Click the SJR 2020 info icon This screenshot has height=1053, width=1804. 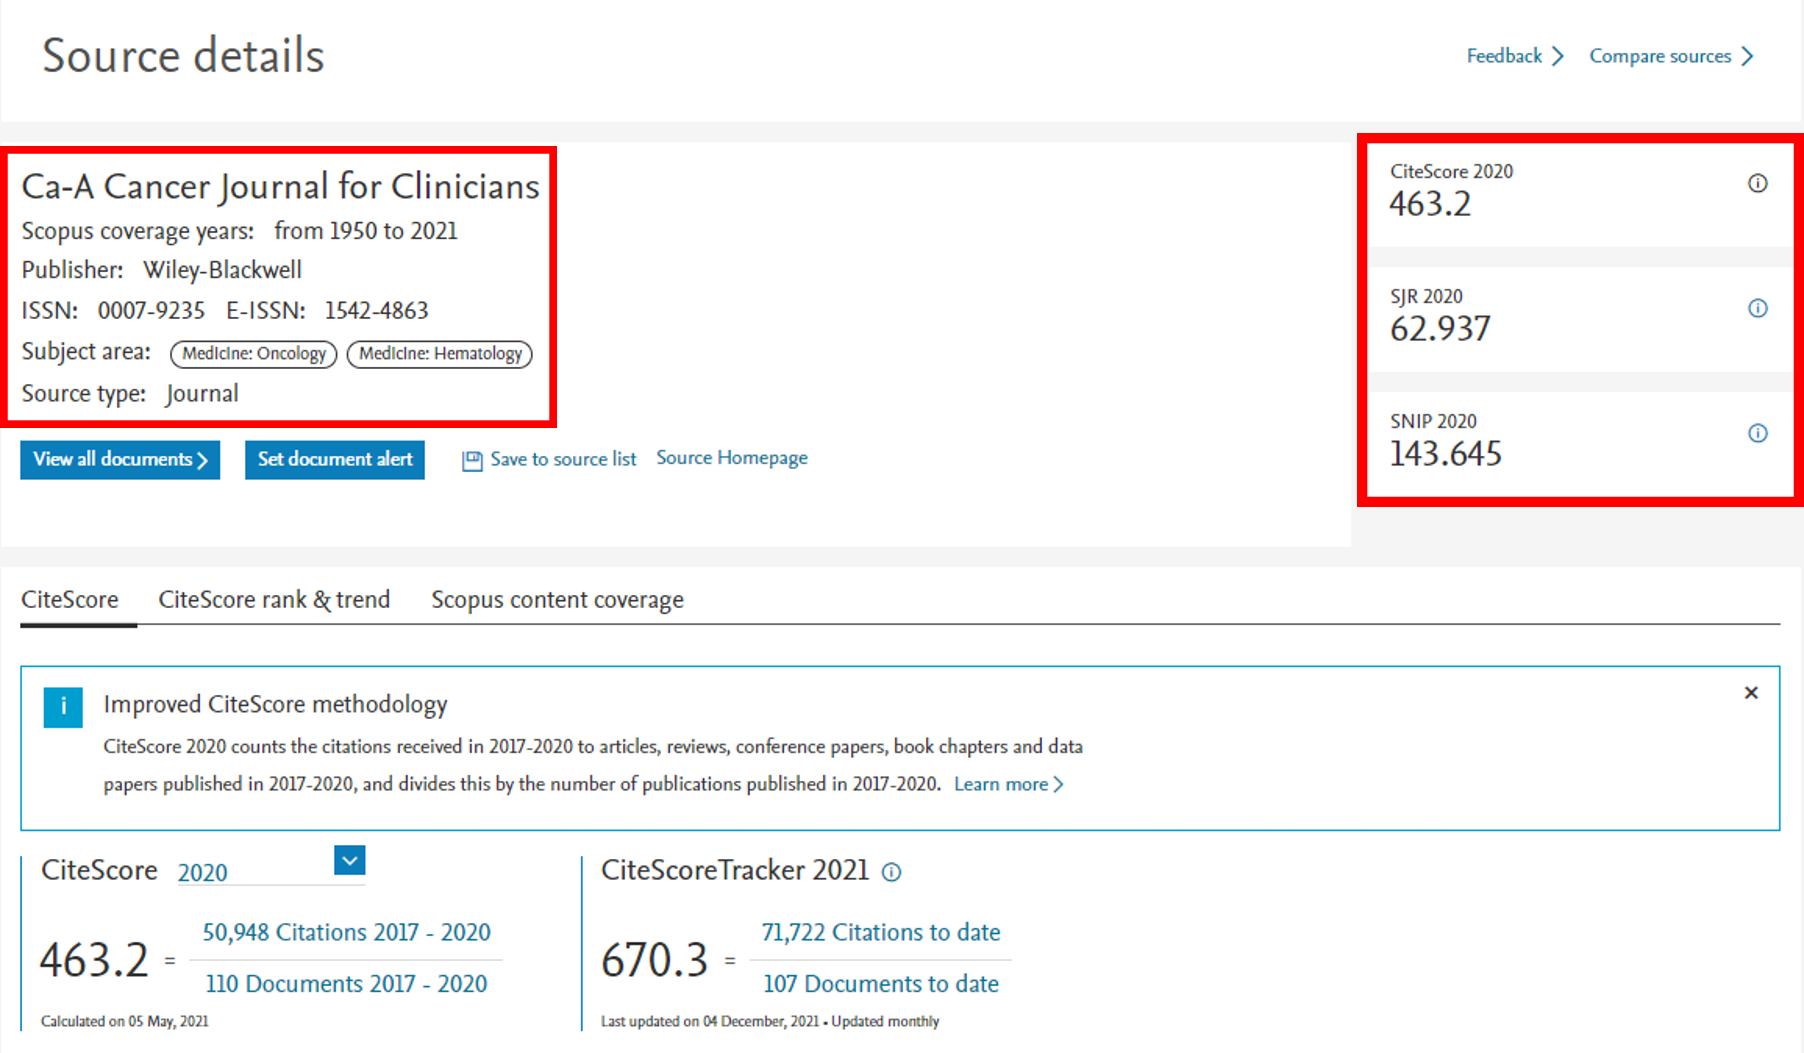coord(1757,308)
